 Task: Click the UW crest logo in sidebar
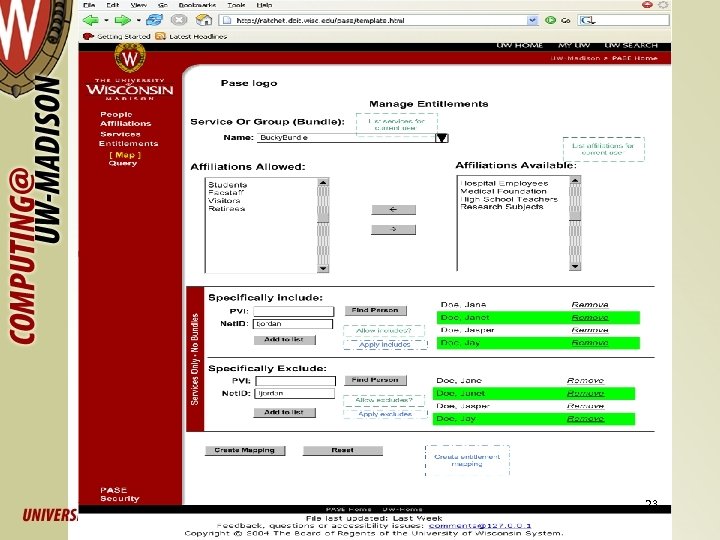tap(130, 58)
